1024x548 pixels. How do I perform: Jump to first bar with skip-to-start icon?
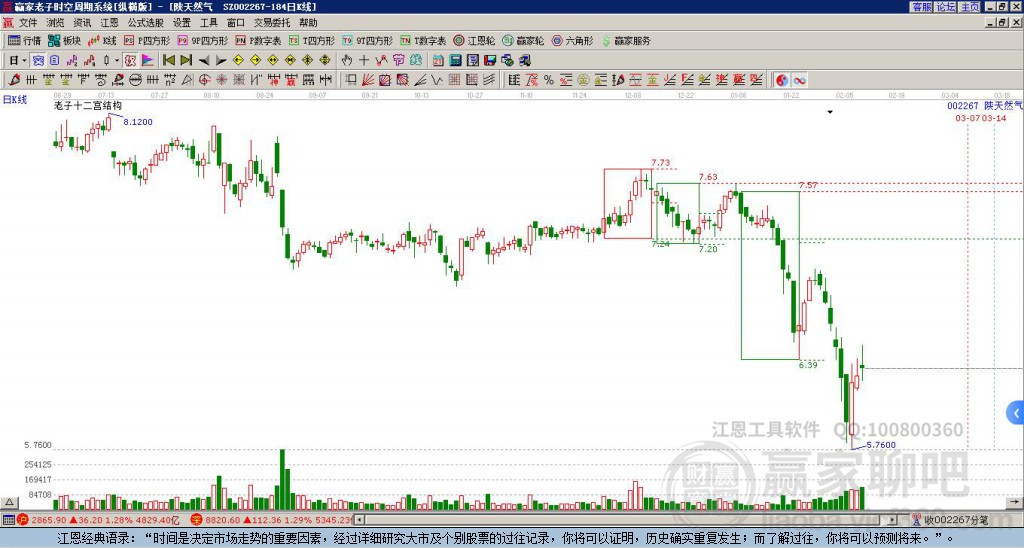[x=168, y=60]
